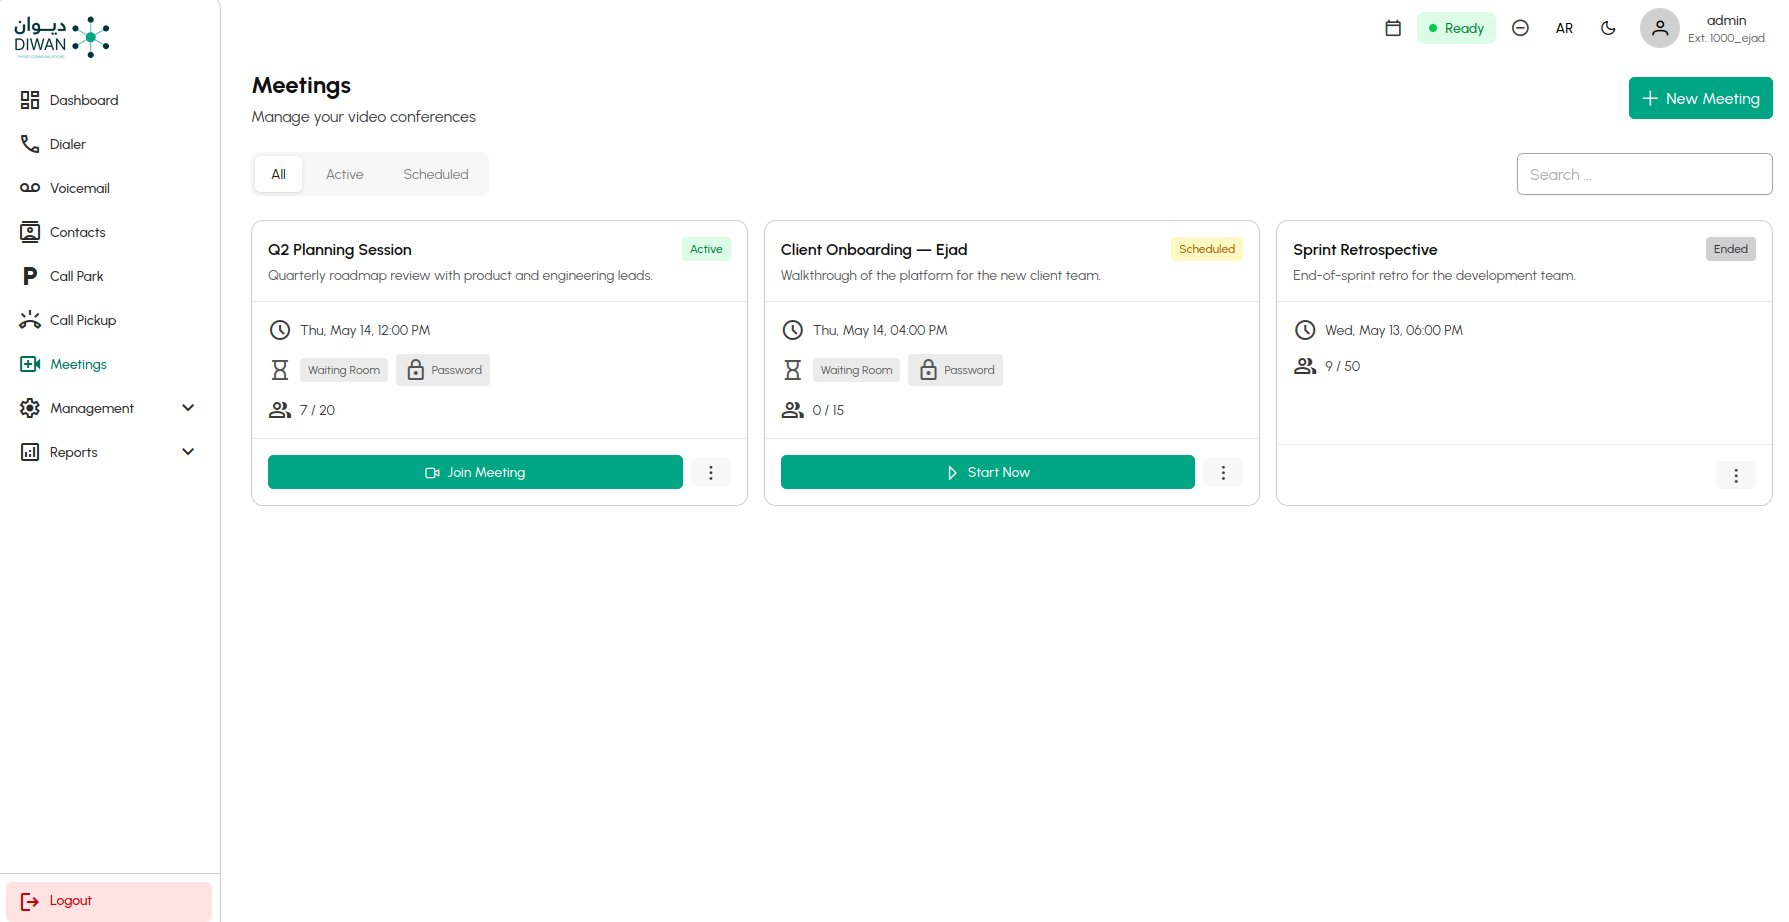Switch language with AR button
The height and width of the screenshot is (922, 1789).
[1564, 28]
